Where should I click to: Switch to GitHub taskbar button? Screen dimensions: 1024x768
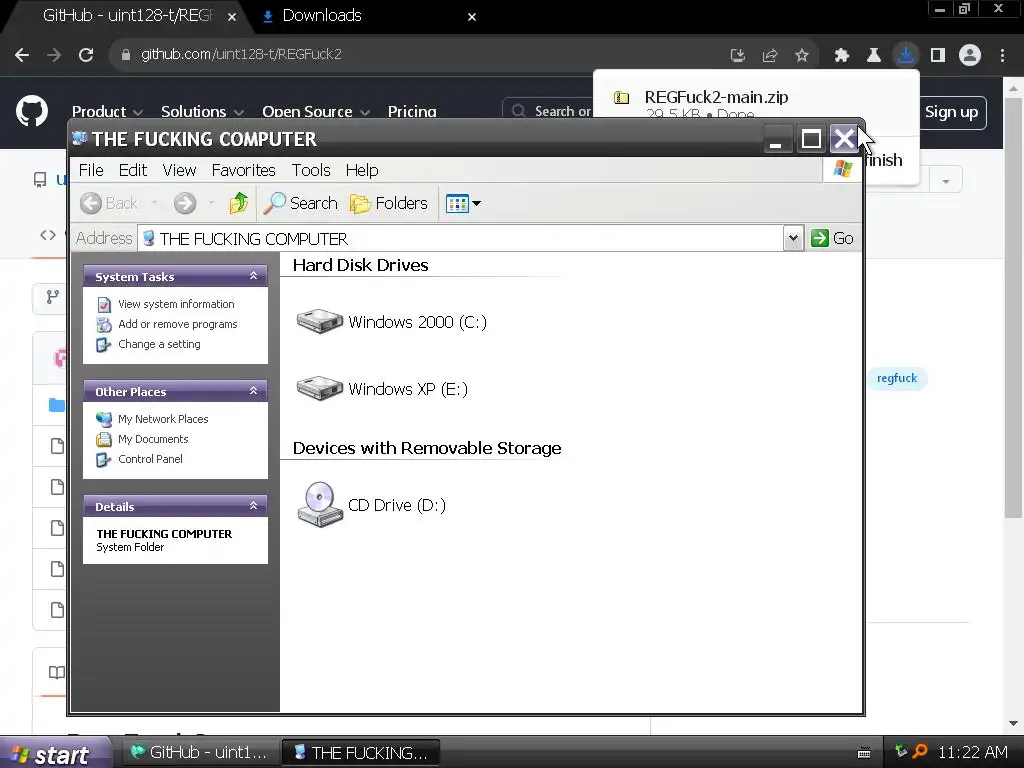(199, 753)
